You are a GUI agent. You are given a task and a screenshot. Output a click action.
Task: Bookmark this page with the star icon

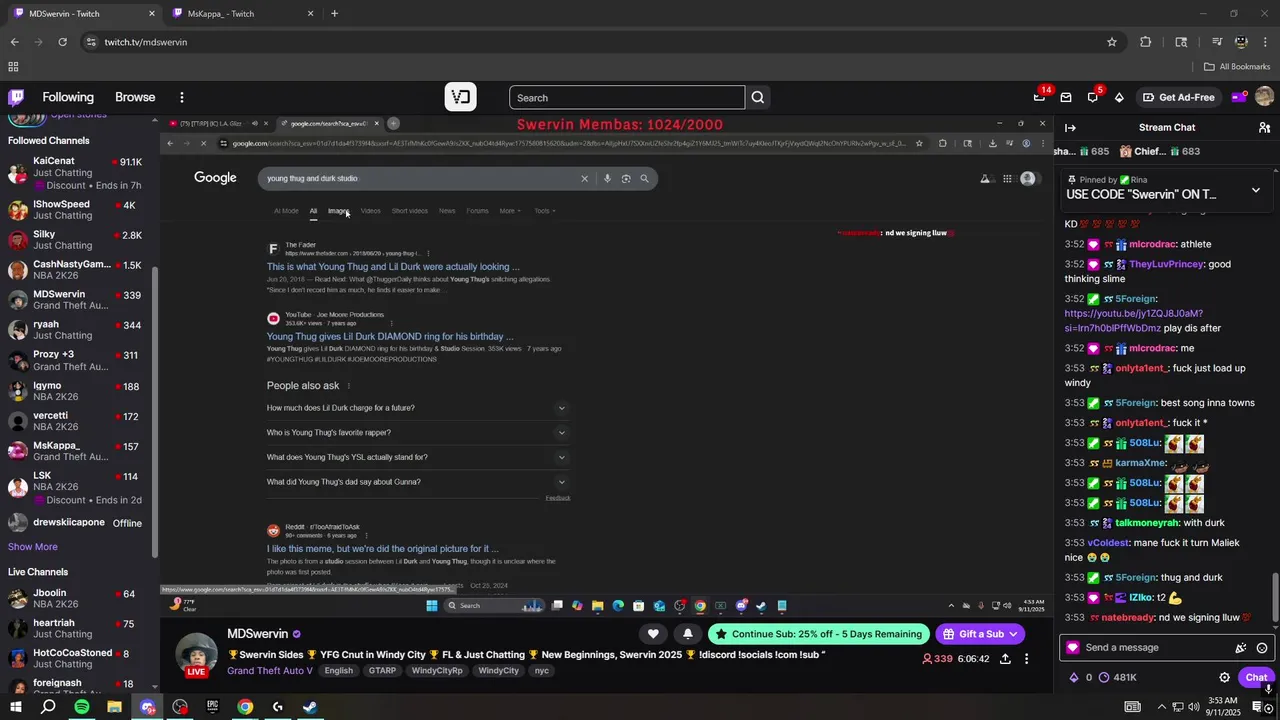1112,42
